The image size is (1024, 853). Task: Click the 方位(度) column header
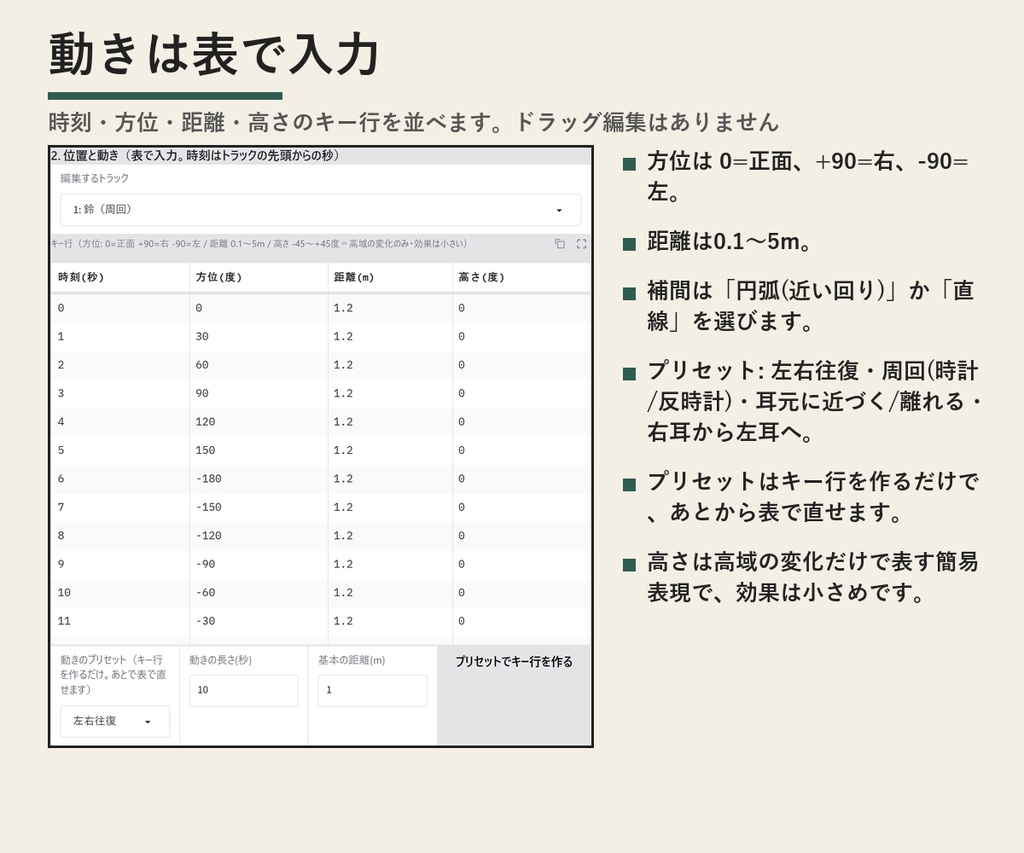(x=259, y=277)
